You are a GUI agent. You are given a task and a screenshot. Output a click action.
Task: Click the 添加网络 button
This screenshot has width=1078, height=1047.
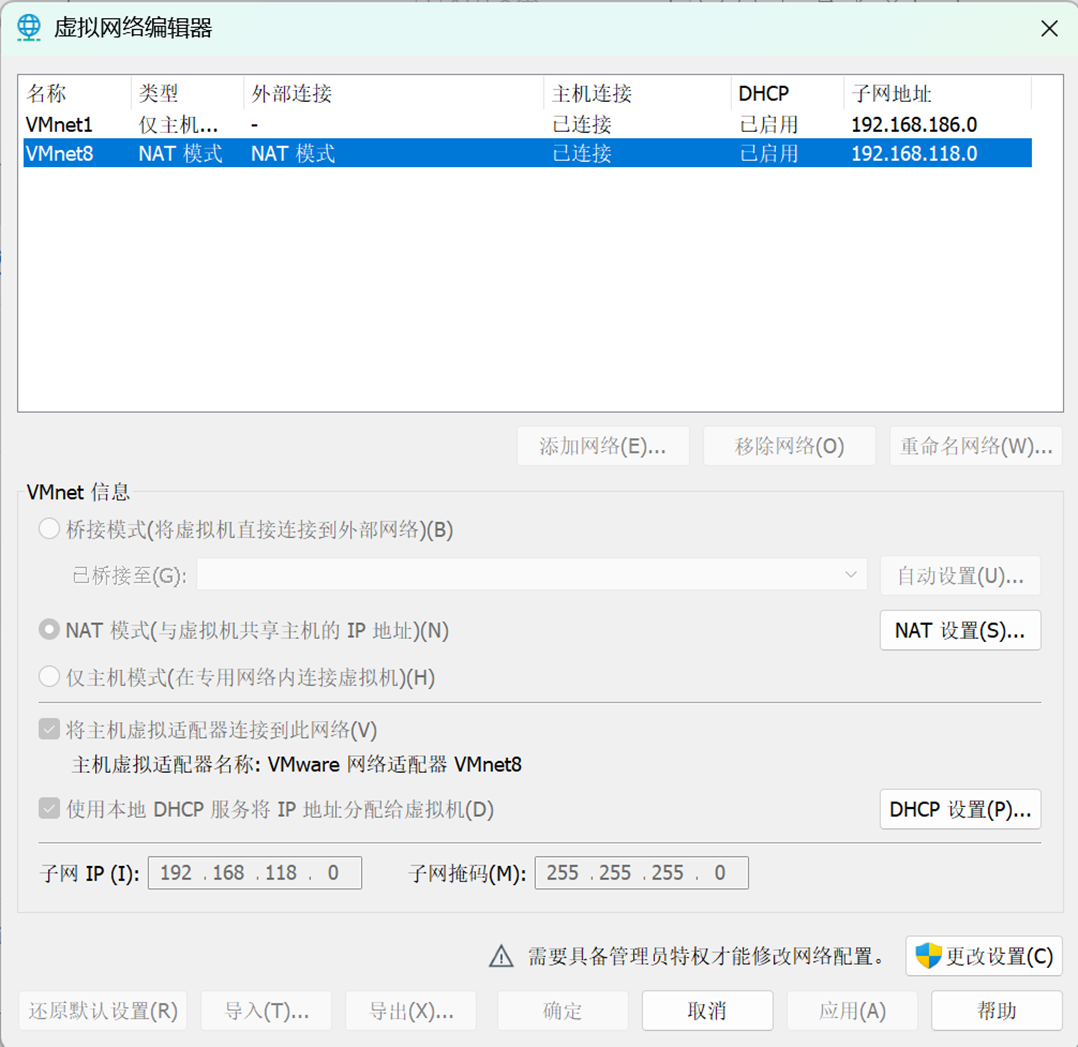[603, 446]
